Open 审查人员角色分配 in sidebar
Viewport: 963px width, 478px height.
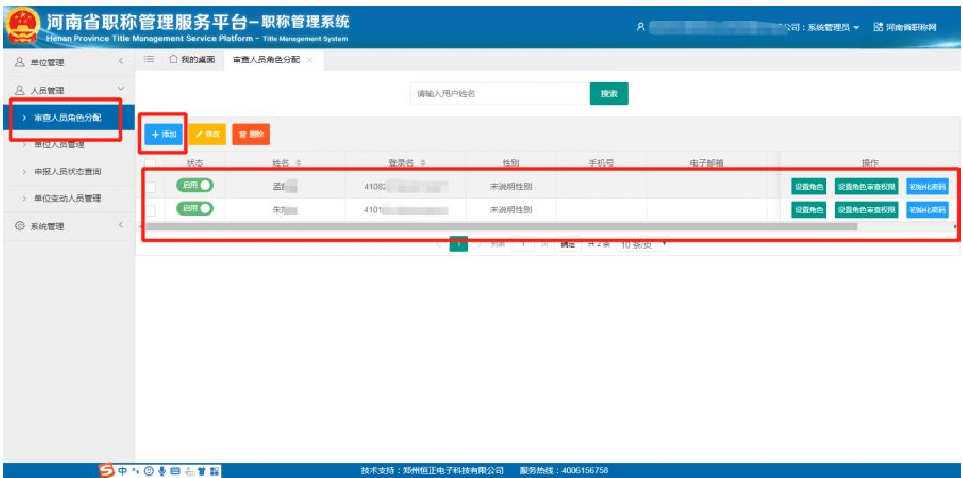tap(68, 117)
